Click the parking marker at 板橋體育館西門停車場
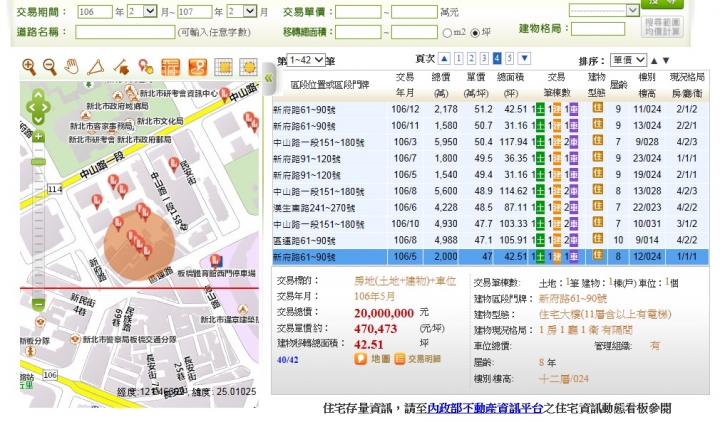 click(215, 261)
